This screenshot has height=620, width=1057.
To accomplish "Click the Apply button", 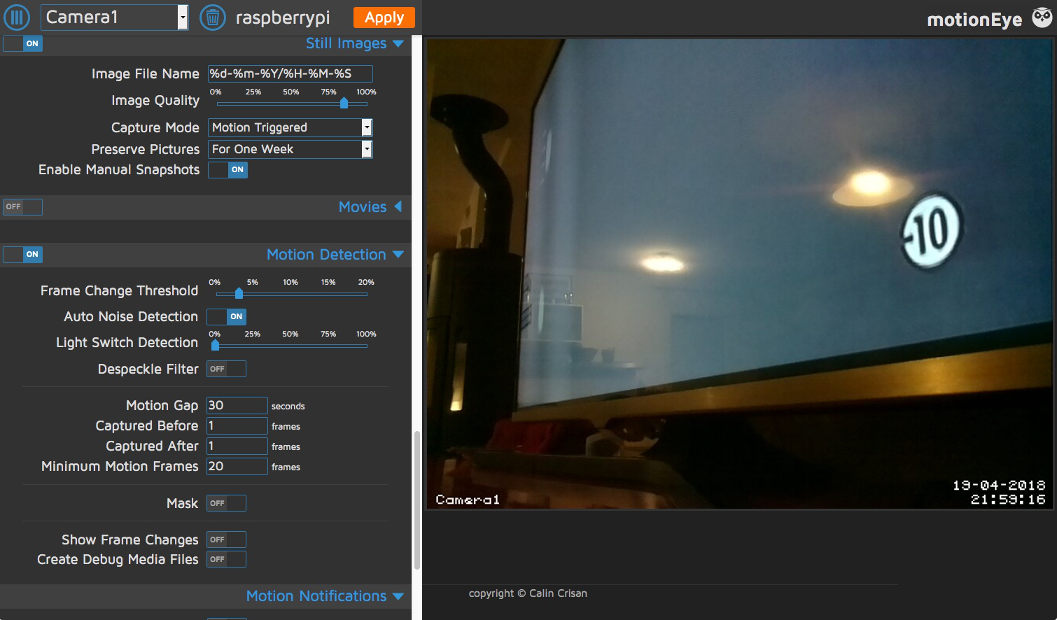I will [383, 17].
